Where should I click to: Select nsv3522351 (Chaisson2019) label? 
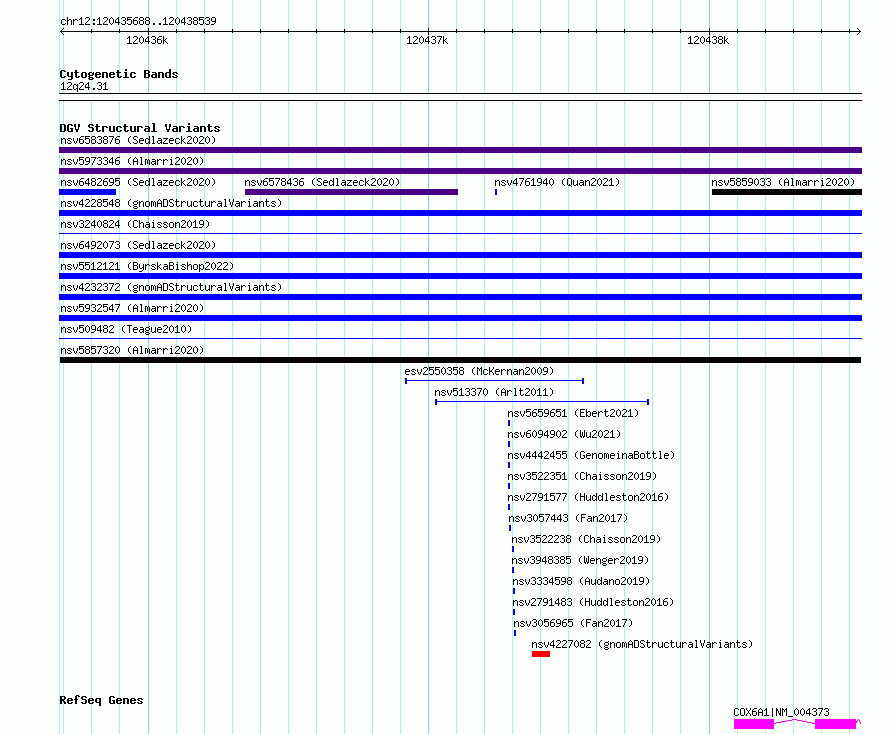point(582,476)
